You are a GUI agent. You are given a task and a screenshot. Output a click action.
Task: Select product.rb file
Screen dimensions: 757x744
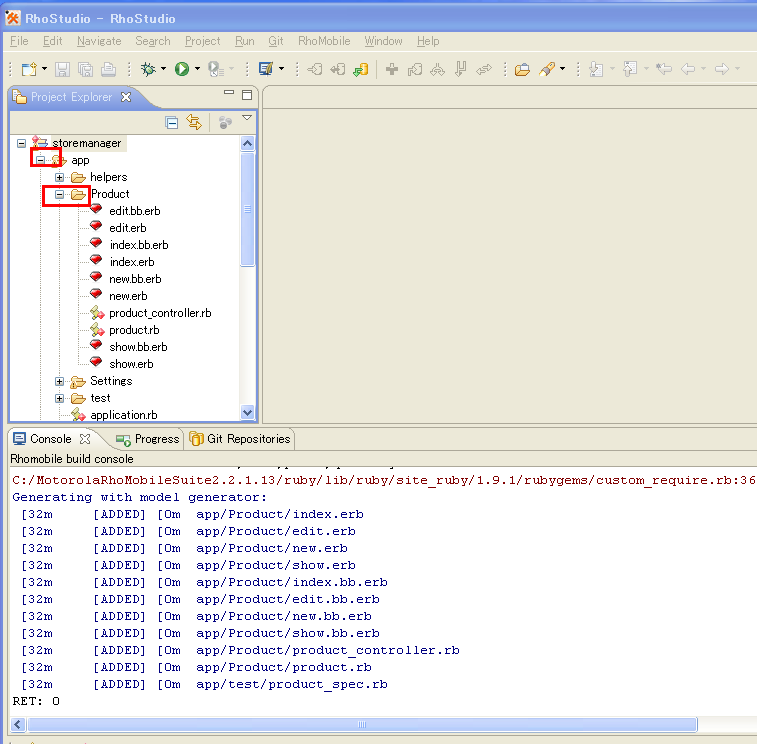click(x=134, y=330)
